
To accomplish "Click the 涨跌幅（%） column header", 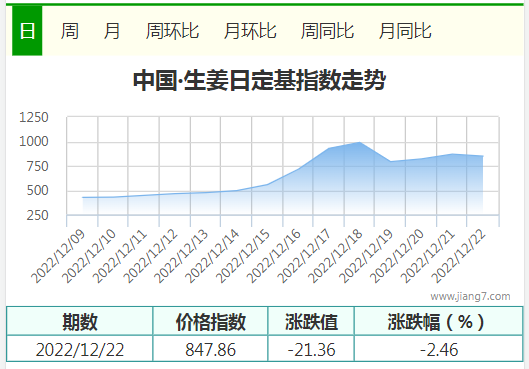I will click(x=439, y=321).
